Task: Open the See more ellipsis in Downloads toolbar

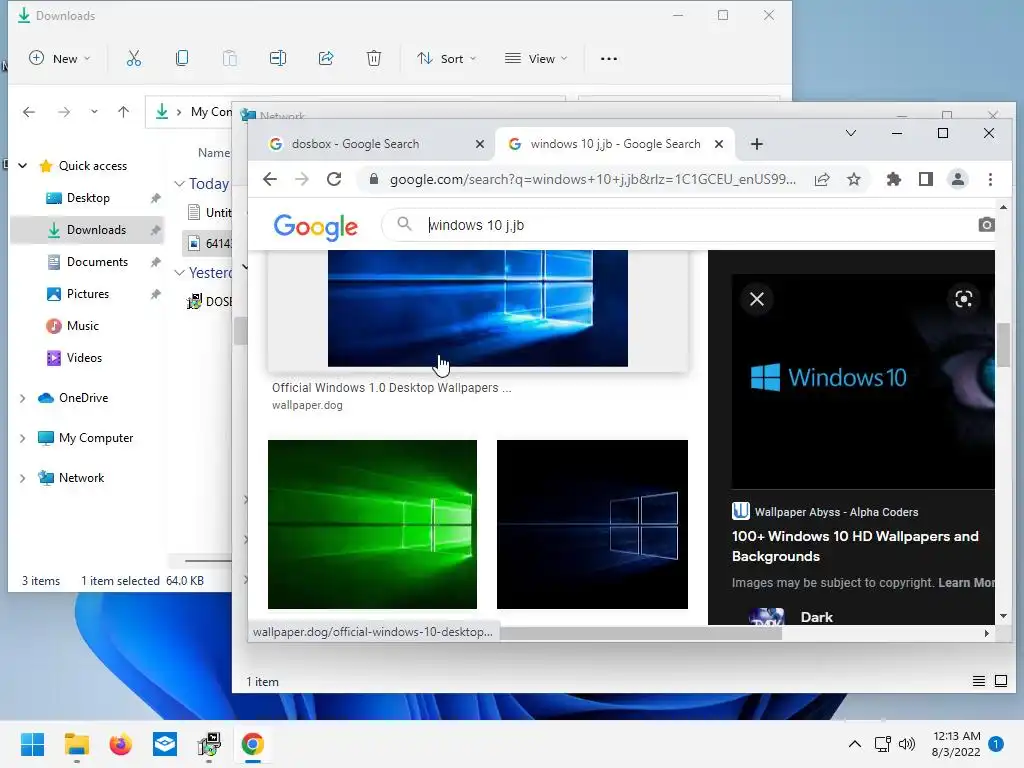Action: (609, 59)
